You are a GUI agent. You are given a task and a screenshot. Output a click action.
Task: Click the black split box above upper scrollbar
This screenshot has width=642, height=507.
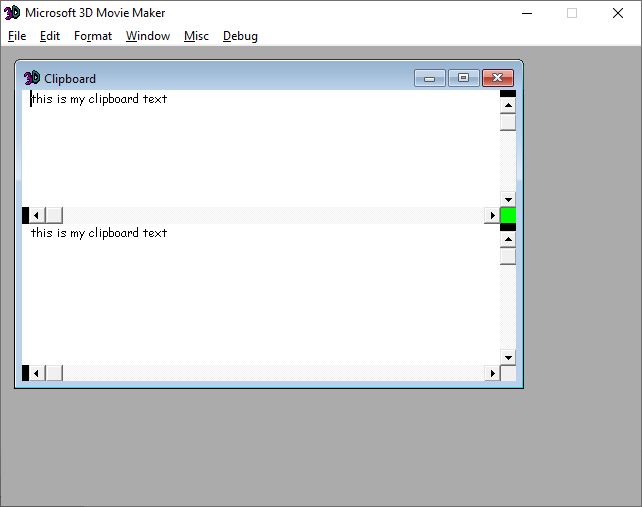(x=508, y=93)
